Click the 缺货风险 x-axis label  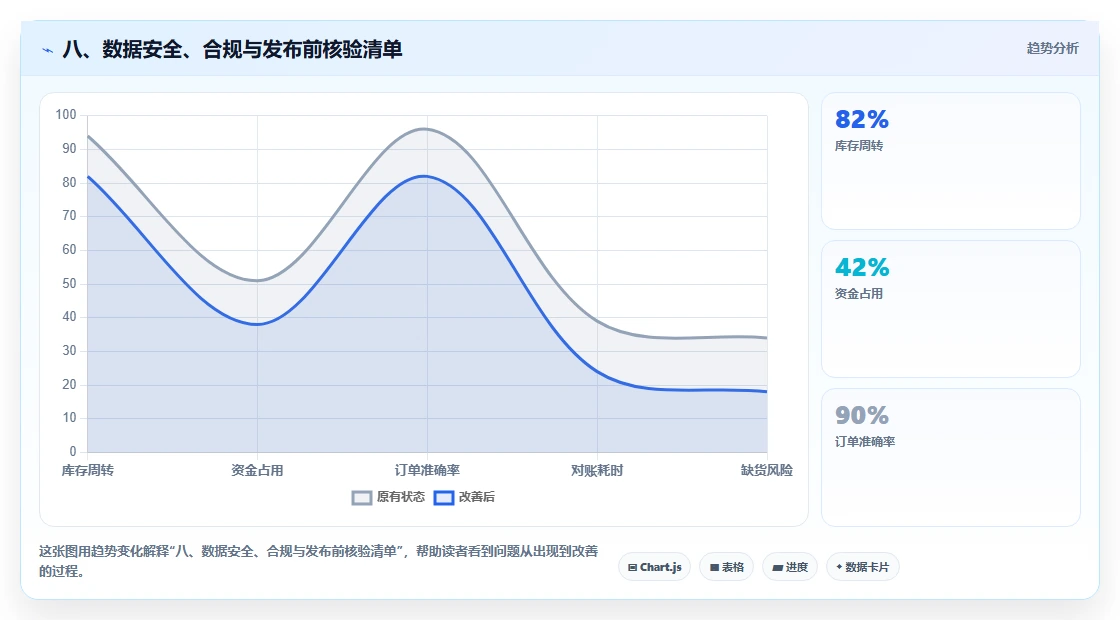[x=766, y=471]
